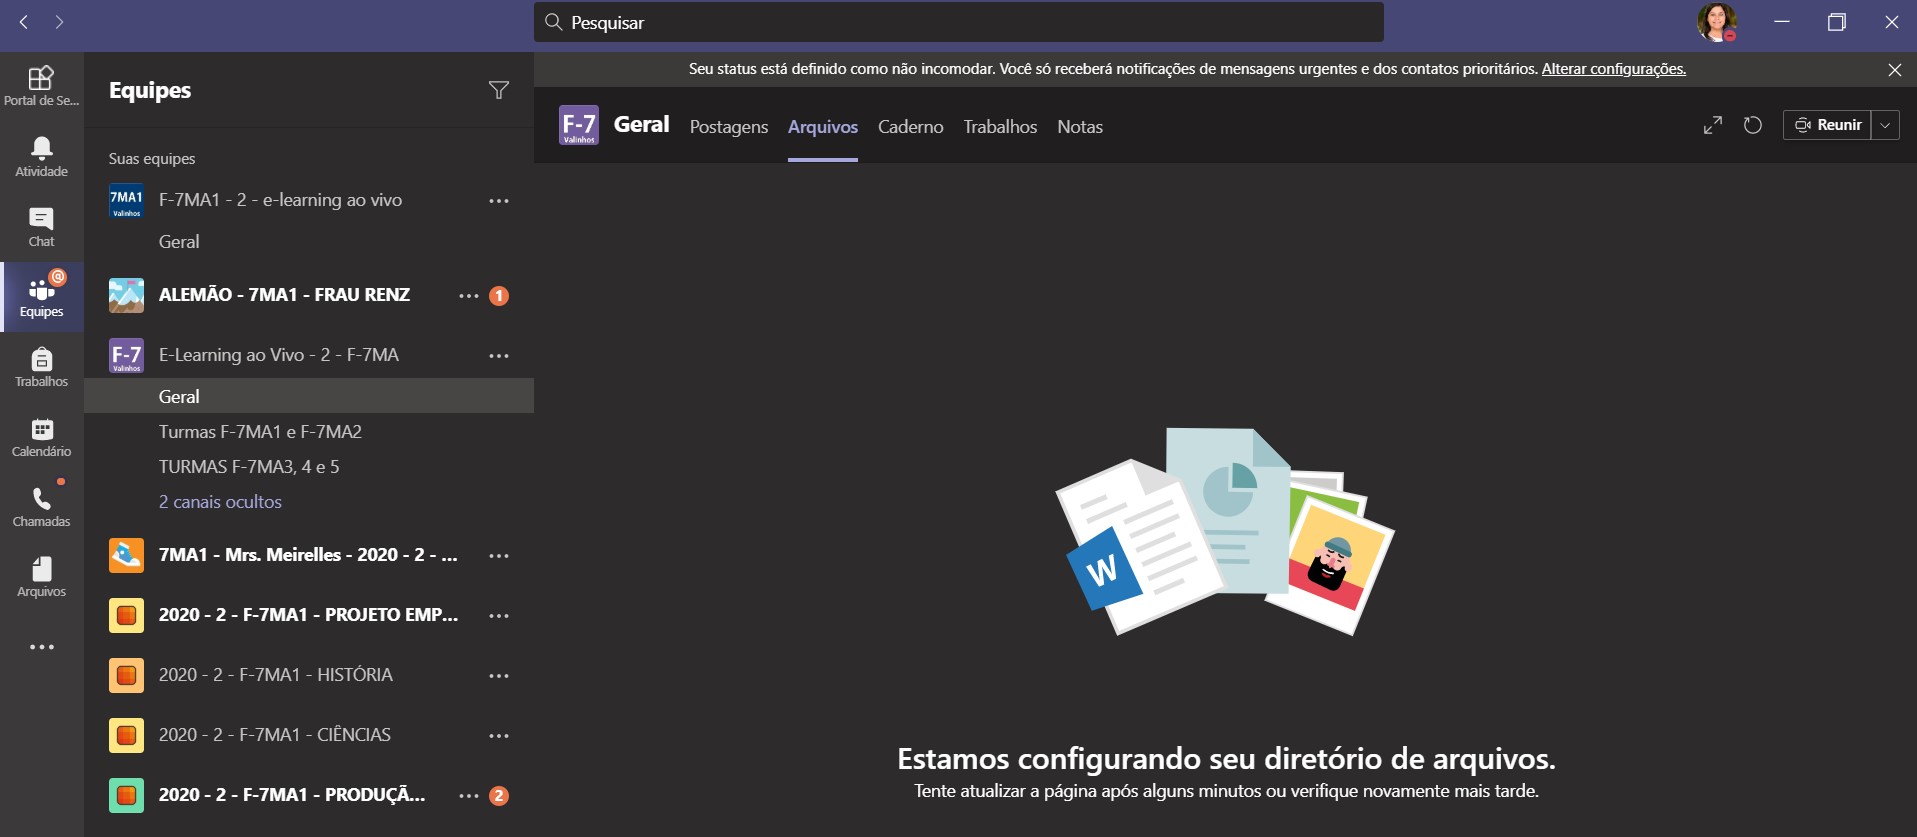Open Trabalhos in the left rail
Screen dimensions: 1917x837
tap(41, 367)
